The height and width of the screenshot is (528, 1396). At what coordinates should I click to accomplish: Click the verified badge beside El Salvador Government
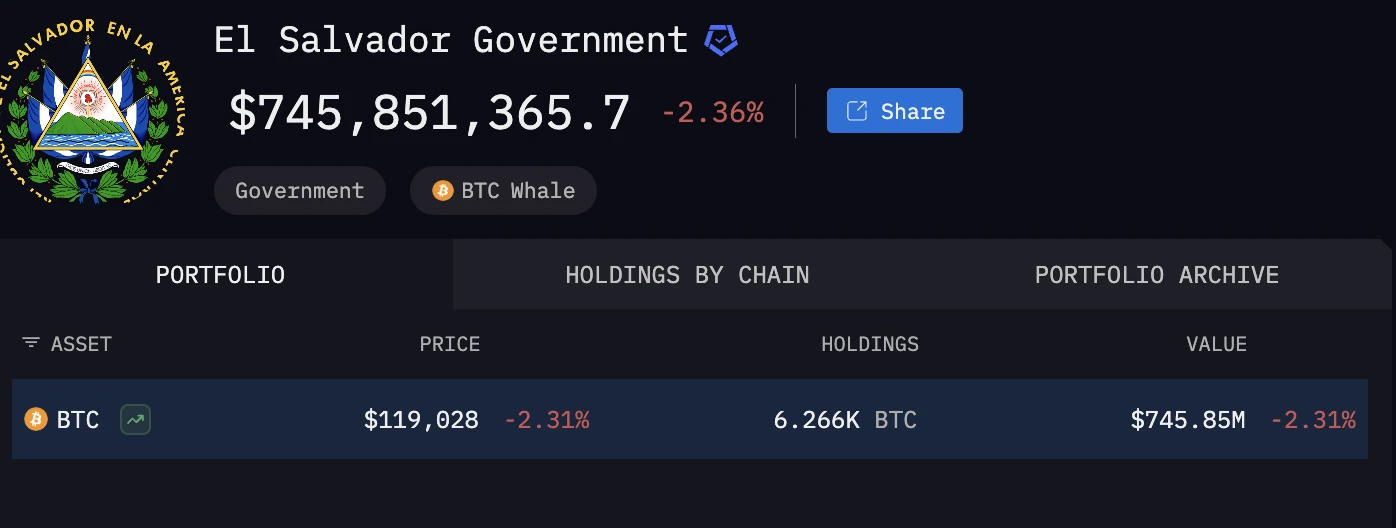720,41
